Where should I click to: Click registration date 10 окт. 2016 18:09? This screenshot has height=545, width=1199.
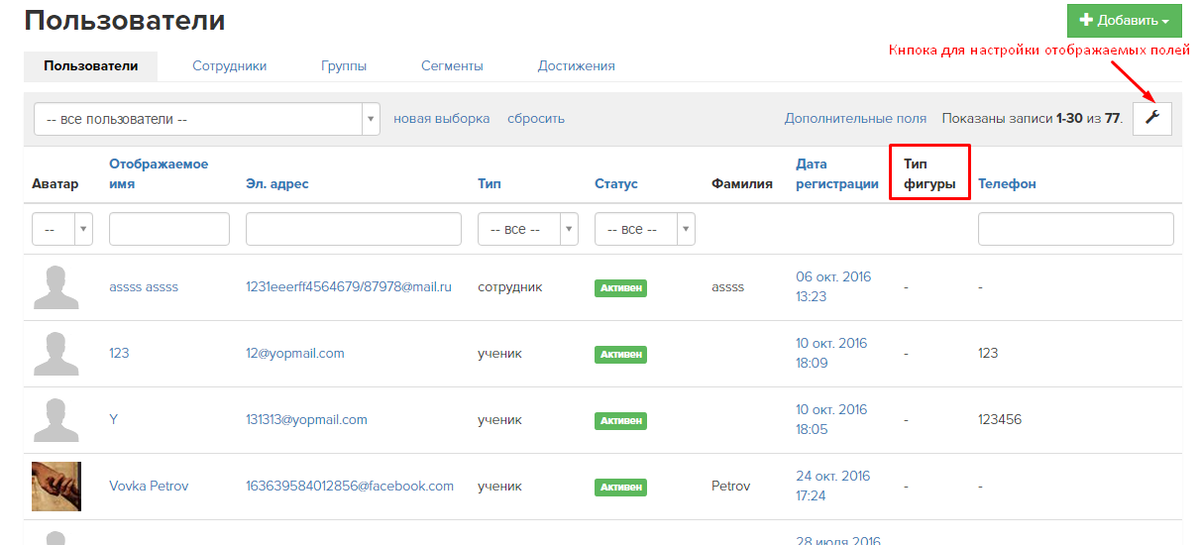[832, 353]
